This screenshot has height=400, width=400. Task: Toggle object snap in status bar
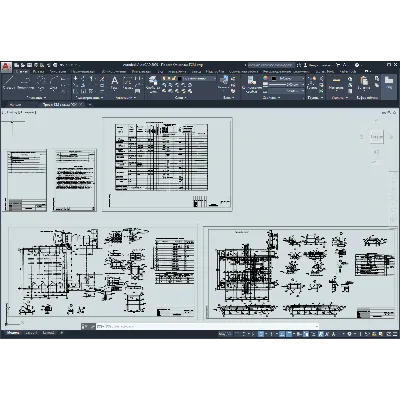click(x=288, y=334)
